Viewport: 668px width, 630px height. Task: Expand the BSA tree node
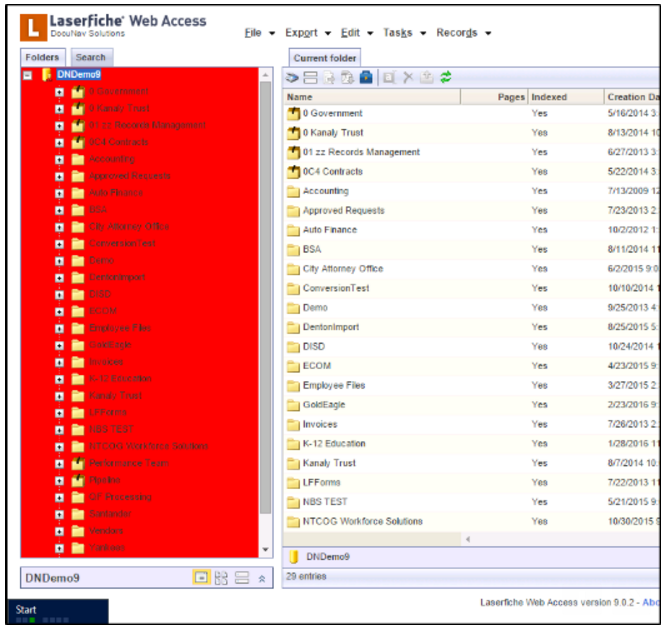(x=59, y=210)
